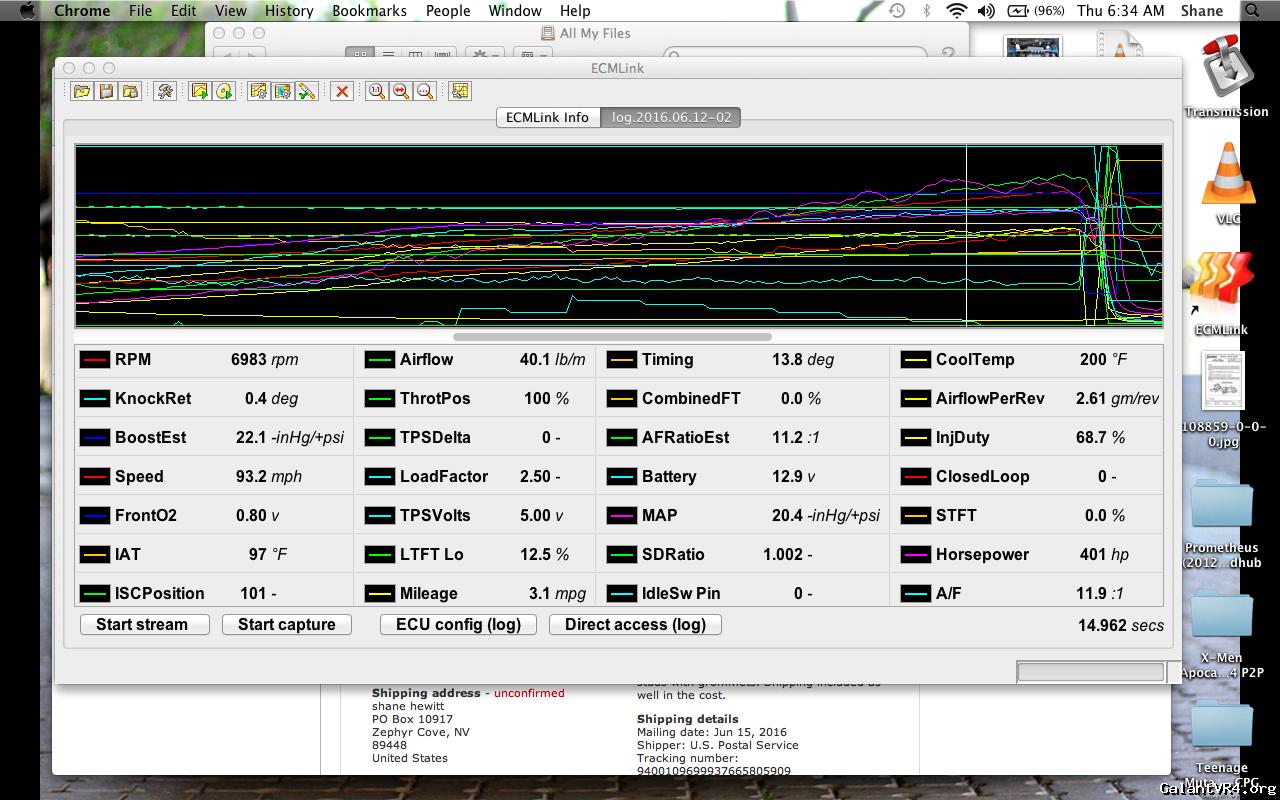Image resolution: width=1280 pixels, height=800 pixels.
Task: Open ECU config (log) button
Action: [458, 624]
